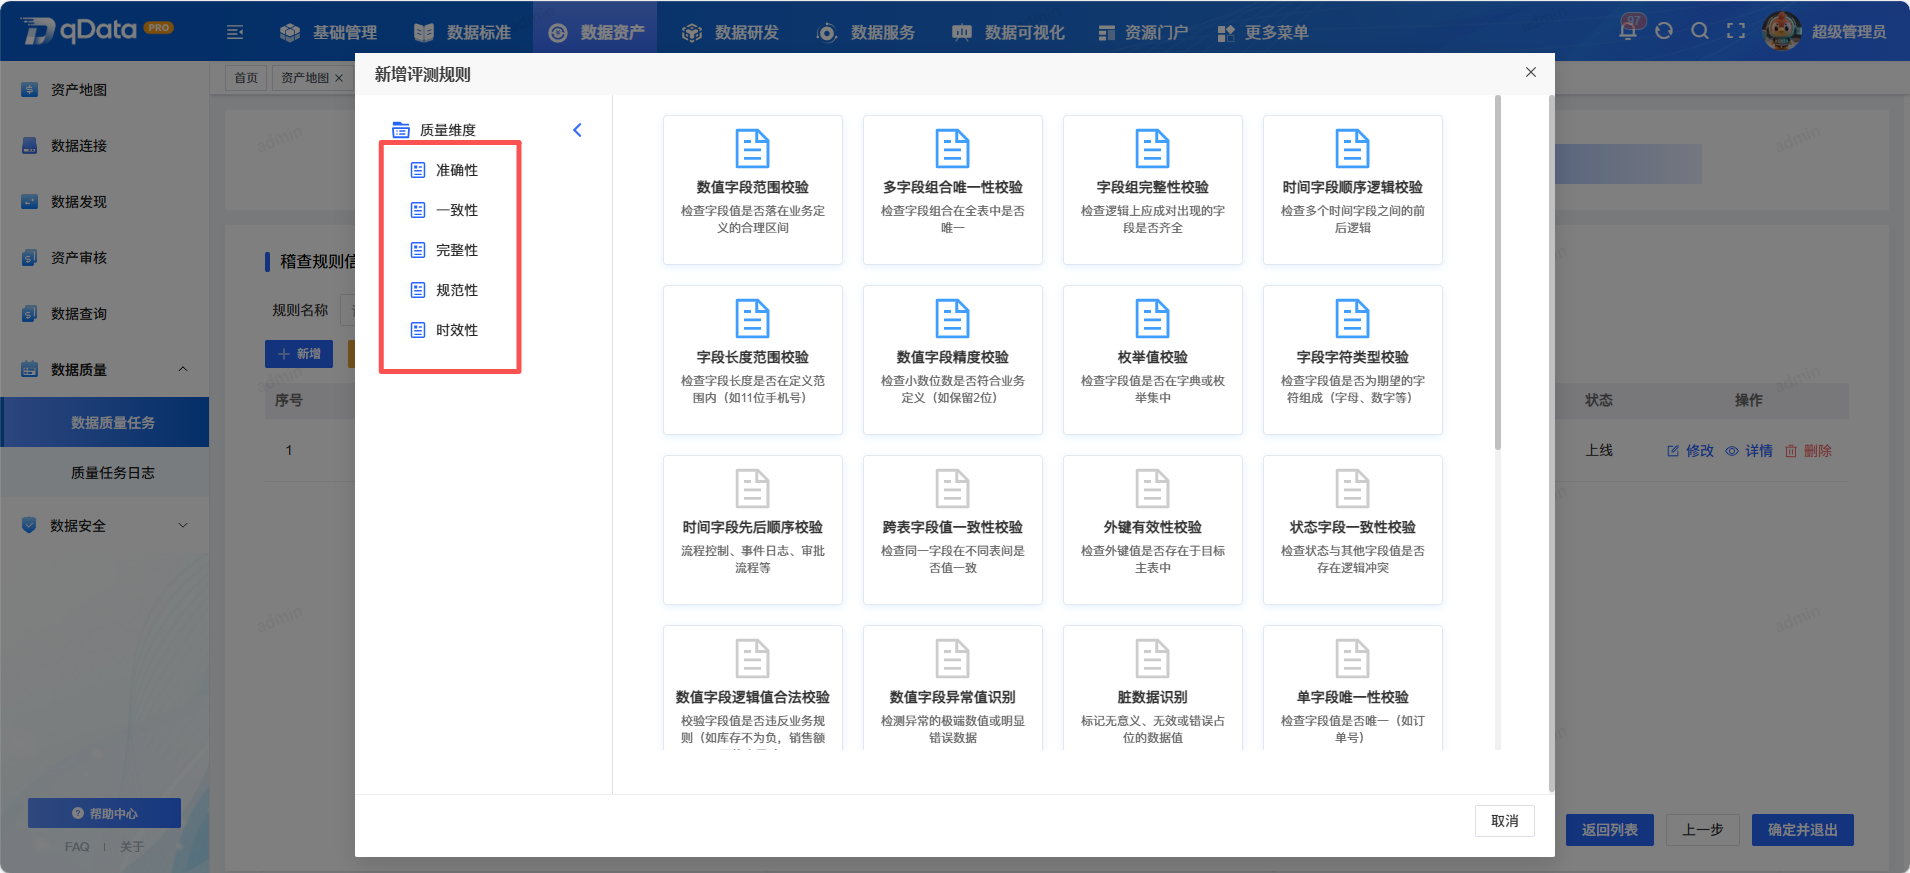The image size is (1910, 873).
Task: Switch to the 首页 tab
Action: coord(246,78)
